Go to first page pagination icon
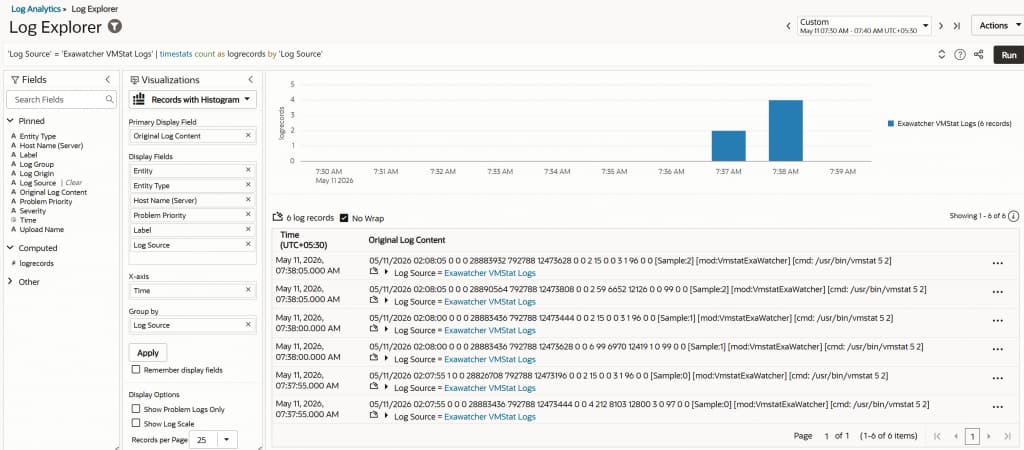The image size is (1024, 450). click(938, 436)
